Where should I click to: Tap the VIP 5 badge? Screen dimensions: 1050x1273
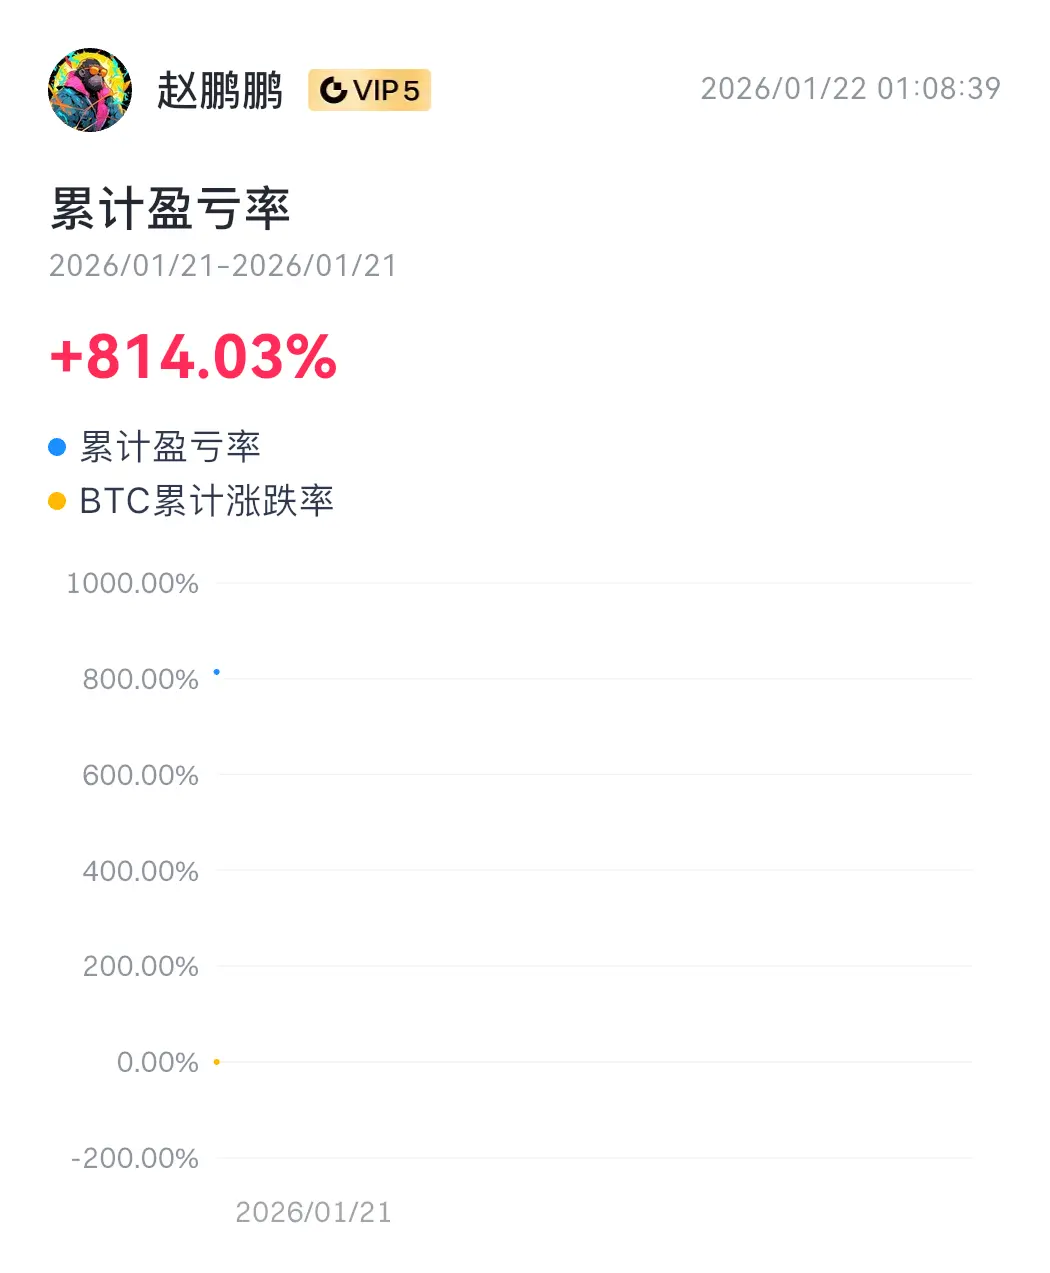click(x=369, y=90)
